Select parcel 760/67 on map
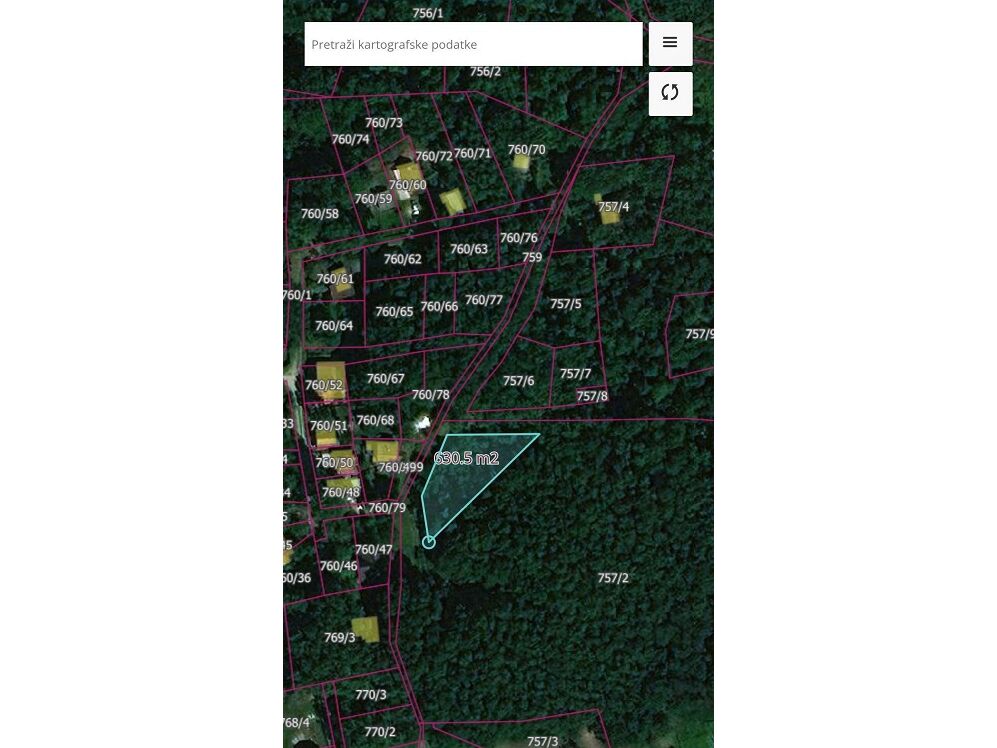997x748 pixels. tap(385, 378)
